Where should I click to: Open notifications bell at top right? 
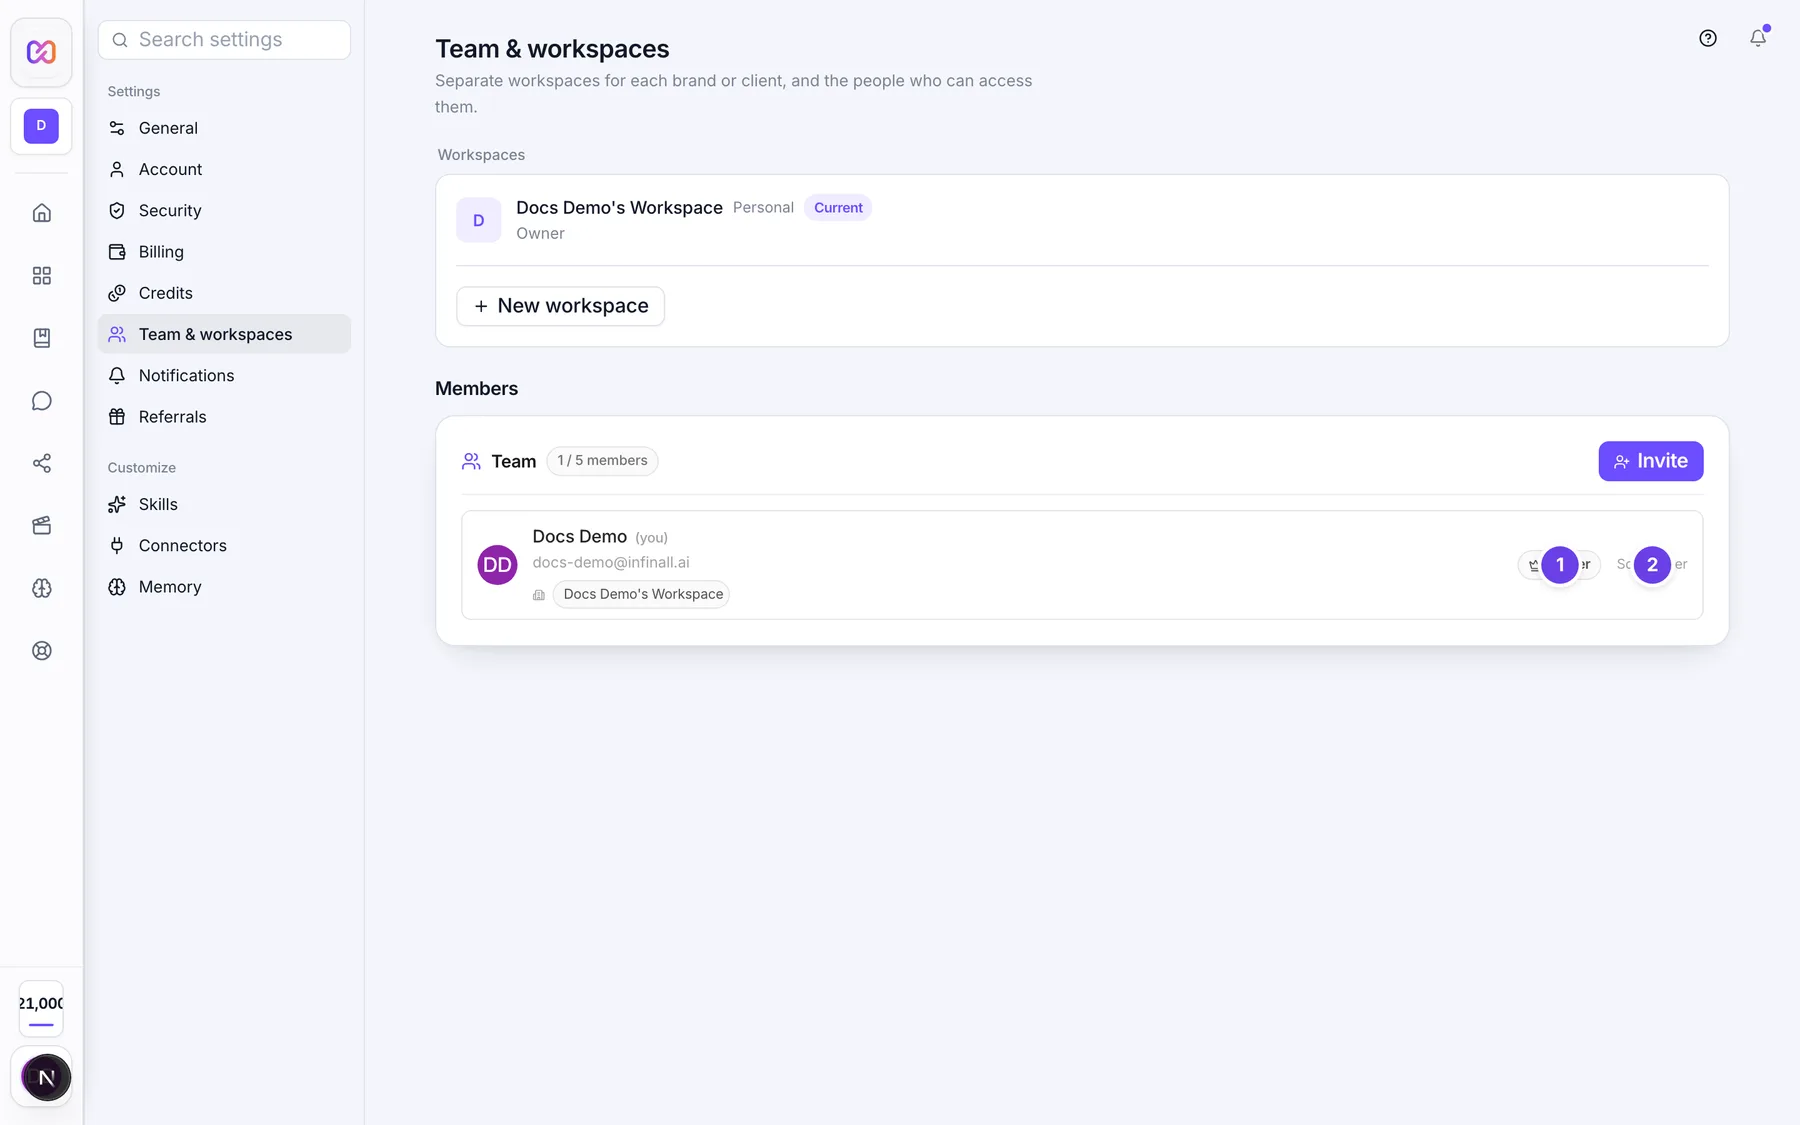(1758, 38)
